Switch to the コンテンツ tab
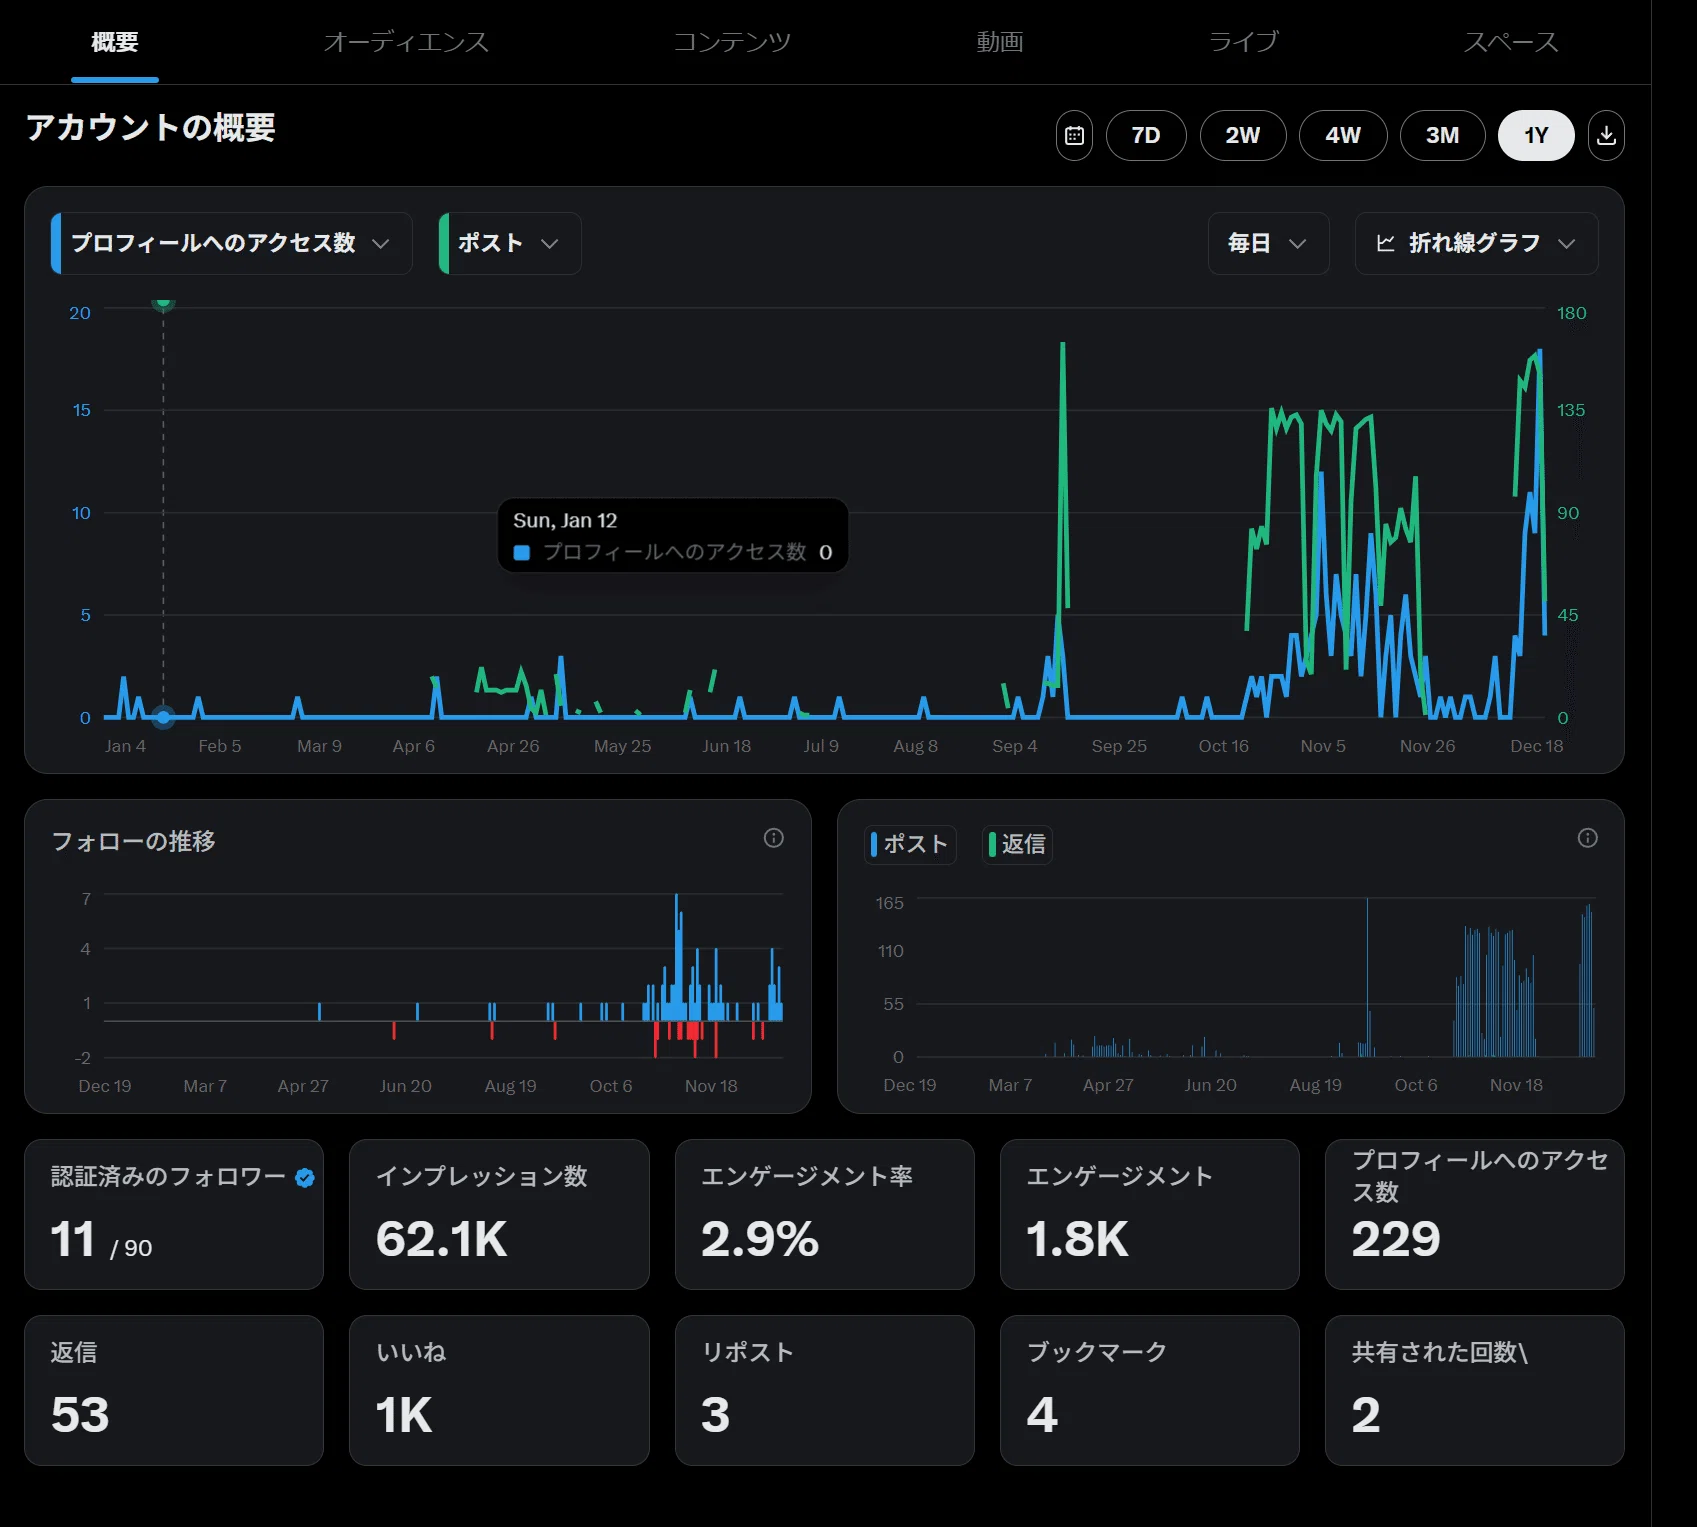The height and width of the screenshot is (1527, 1697). tap(732, 42)
